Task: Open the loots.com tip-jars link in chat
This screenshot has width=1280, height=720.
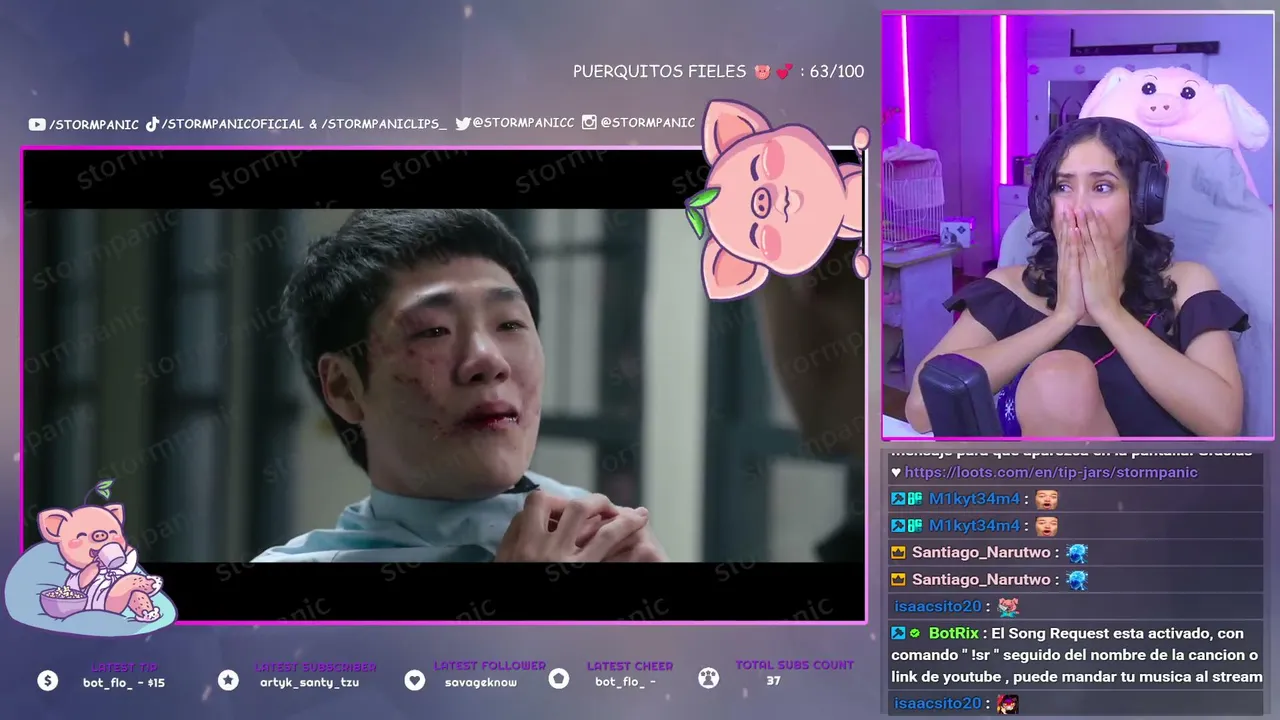Action: coord(1051,472)
